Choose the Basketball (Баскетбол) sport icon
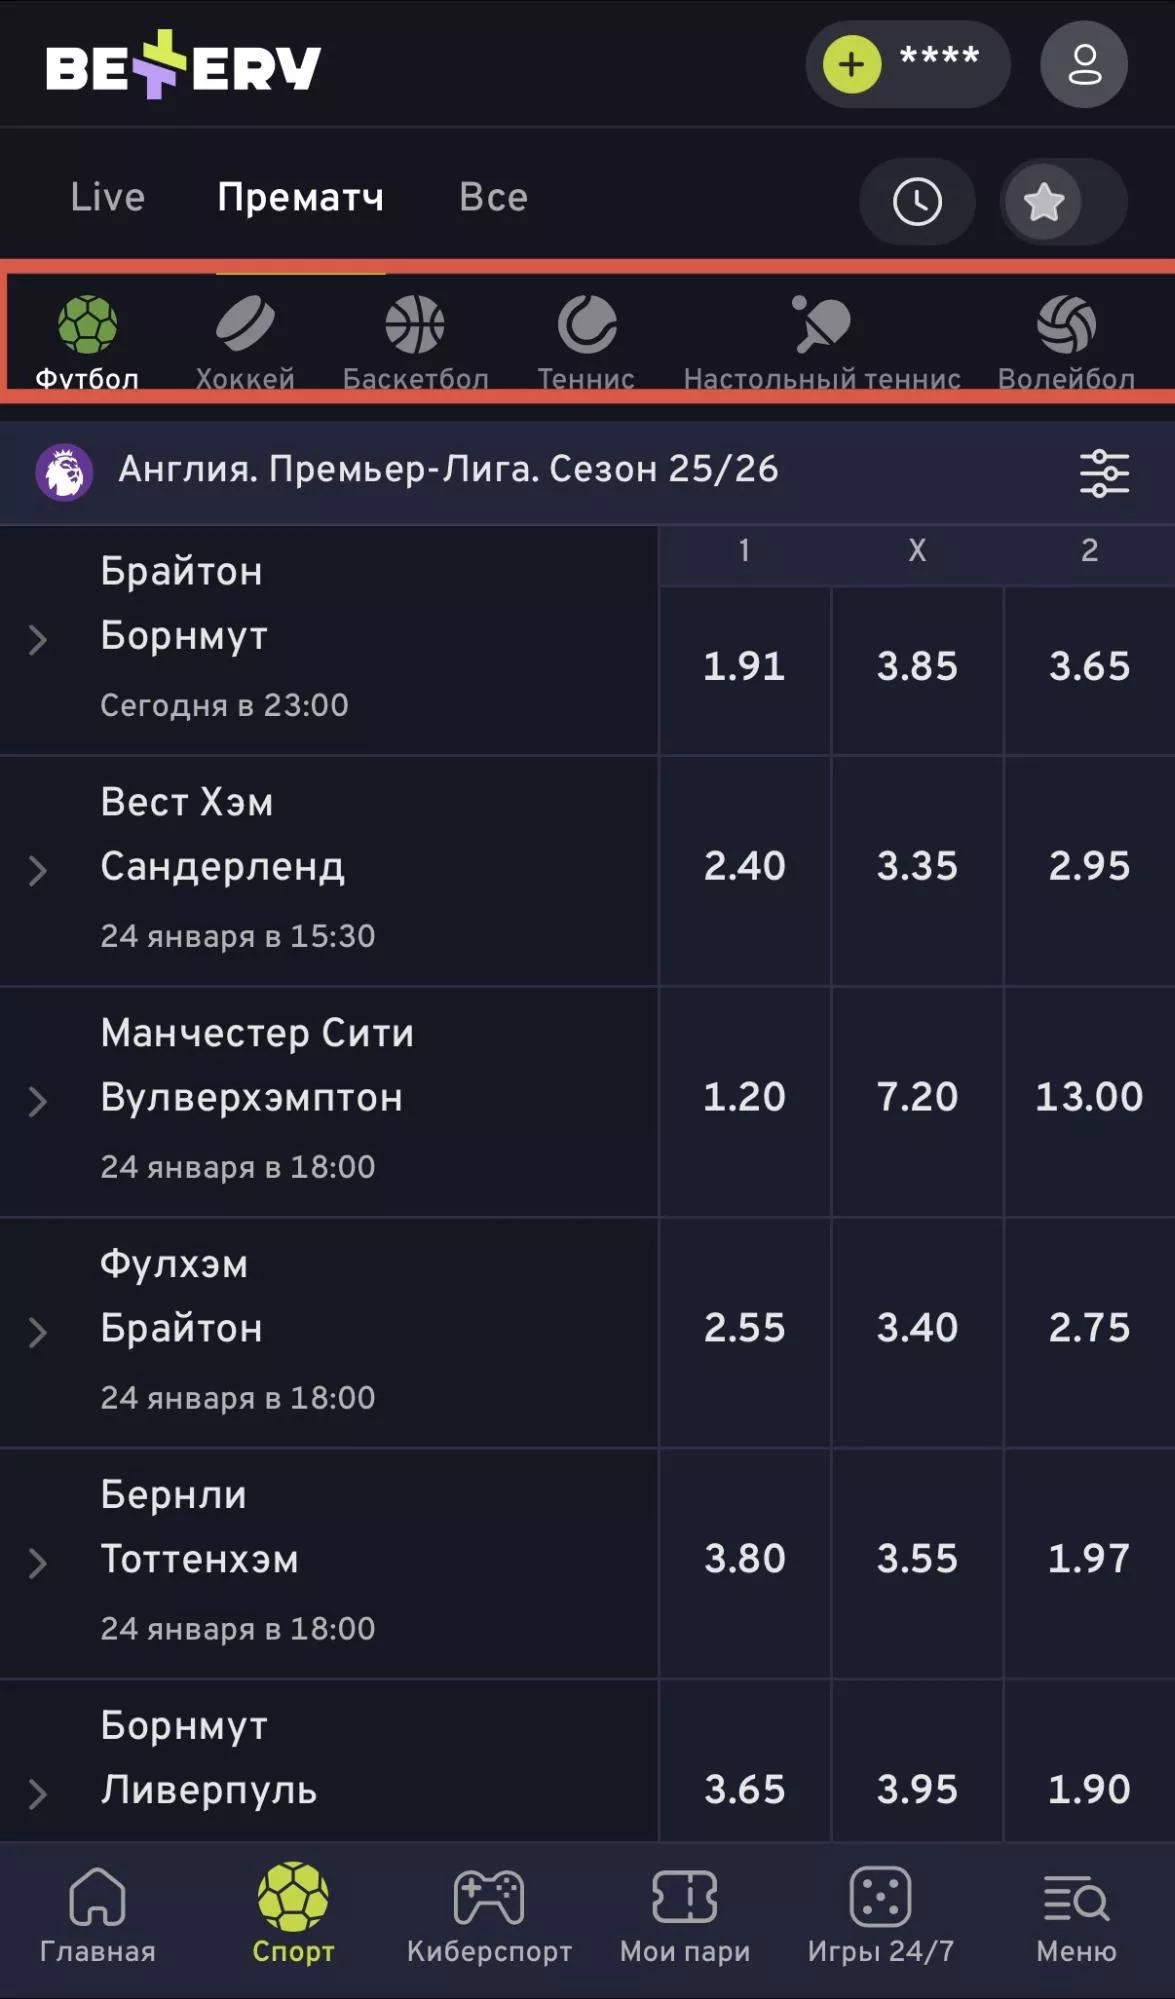This screenshot has height=1999, width=1175. point(415,326)
